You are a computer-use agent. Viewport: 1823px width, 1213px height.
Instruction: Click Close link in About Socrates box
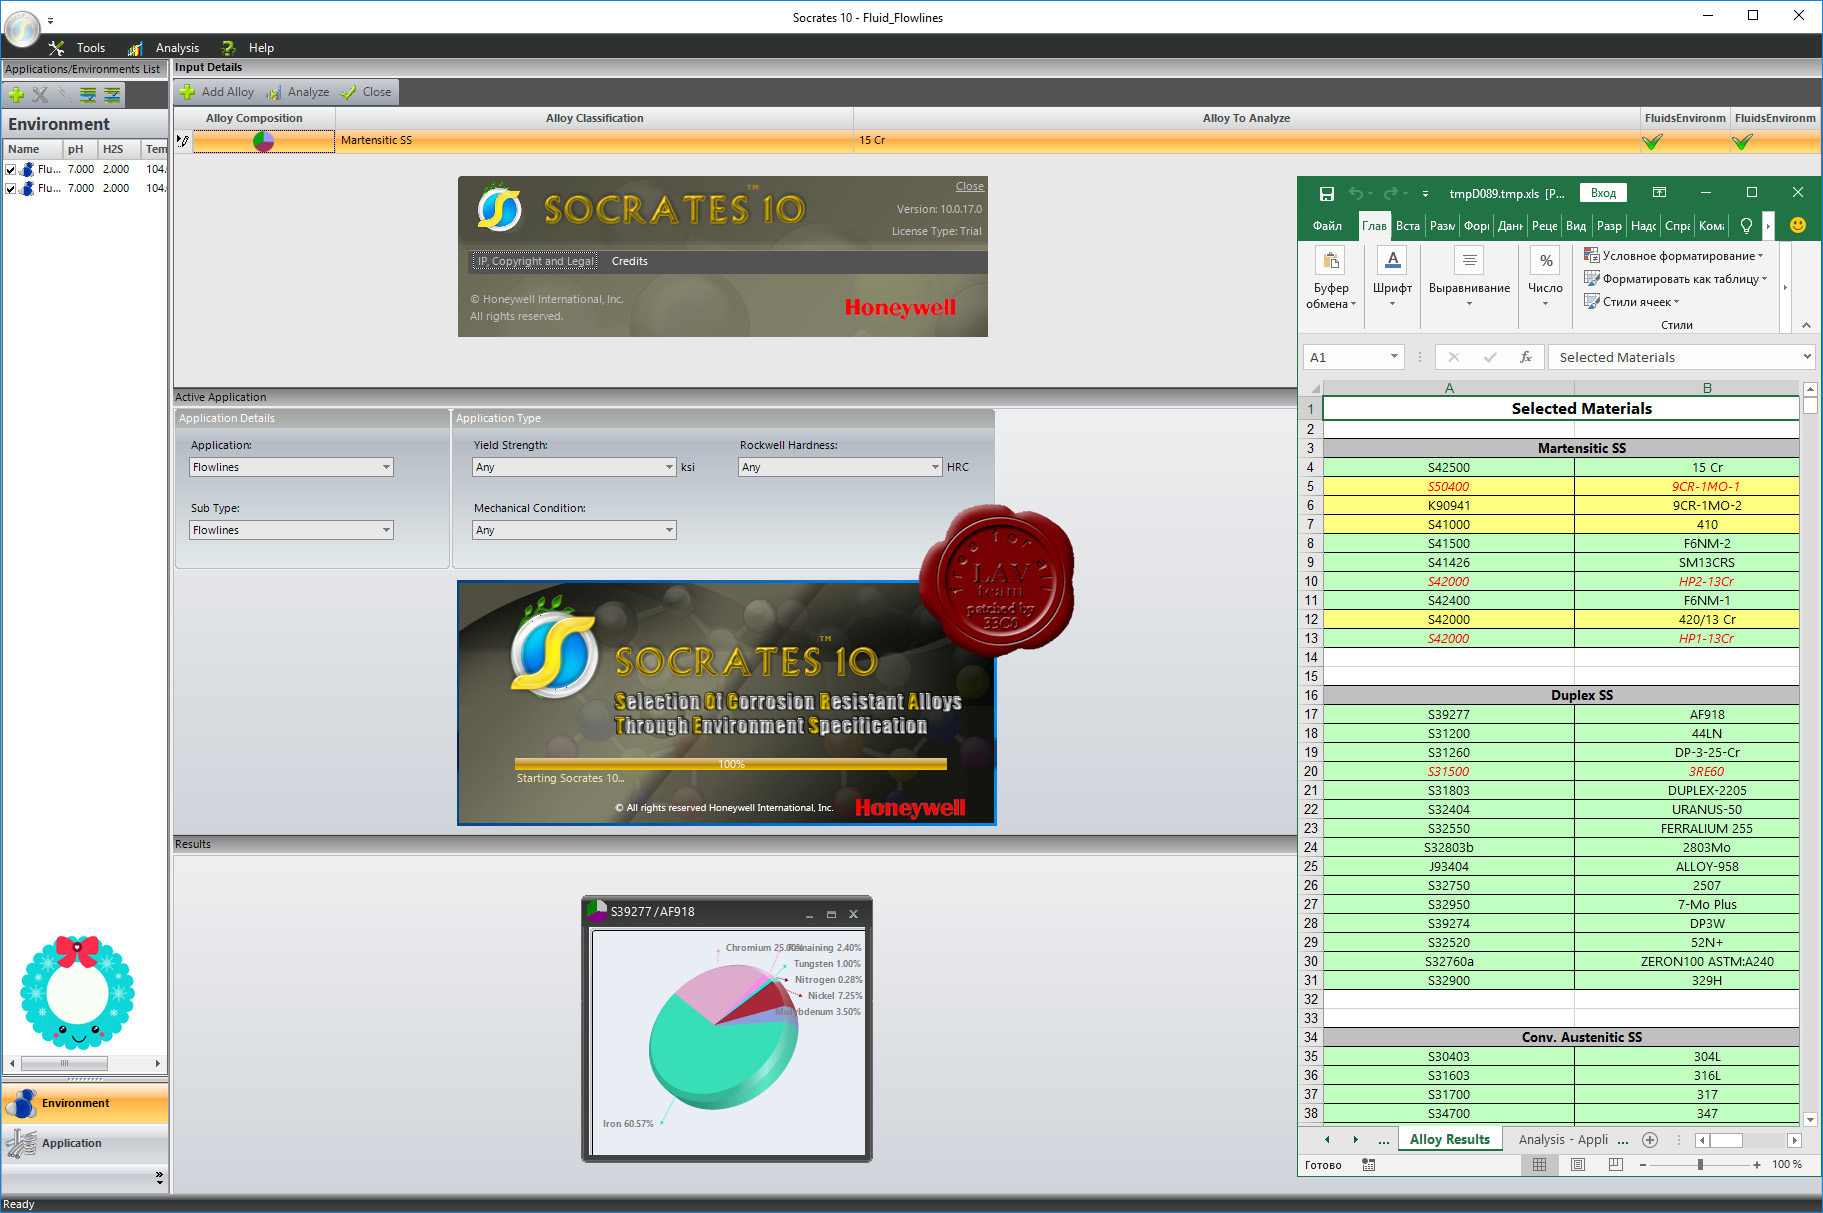coord(969,187)
